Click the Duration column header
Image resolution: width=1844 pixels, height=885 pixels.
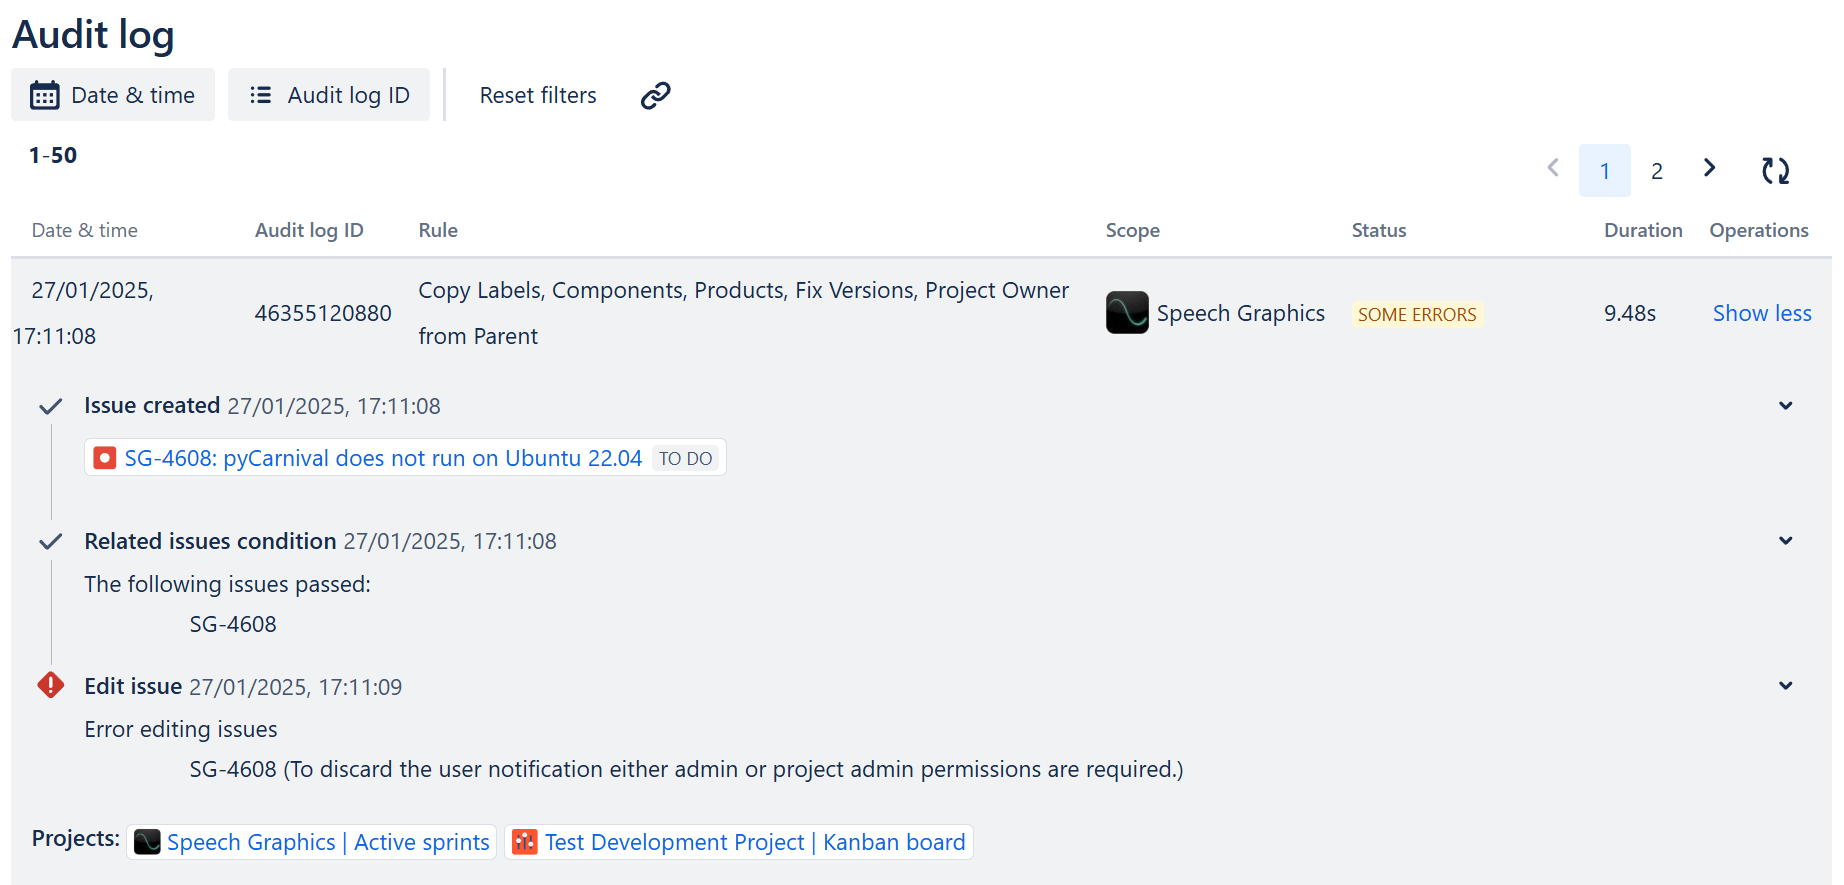1643,230
